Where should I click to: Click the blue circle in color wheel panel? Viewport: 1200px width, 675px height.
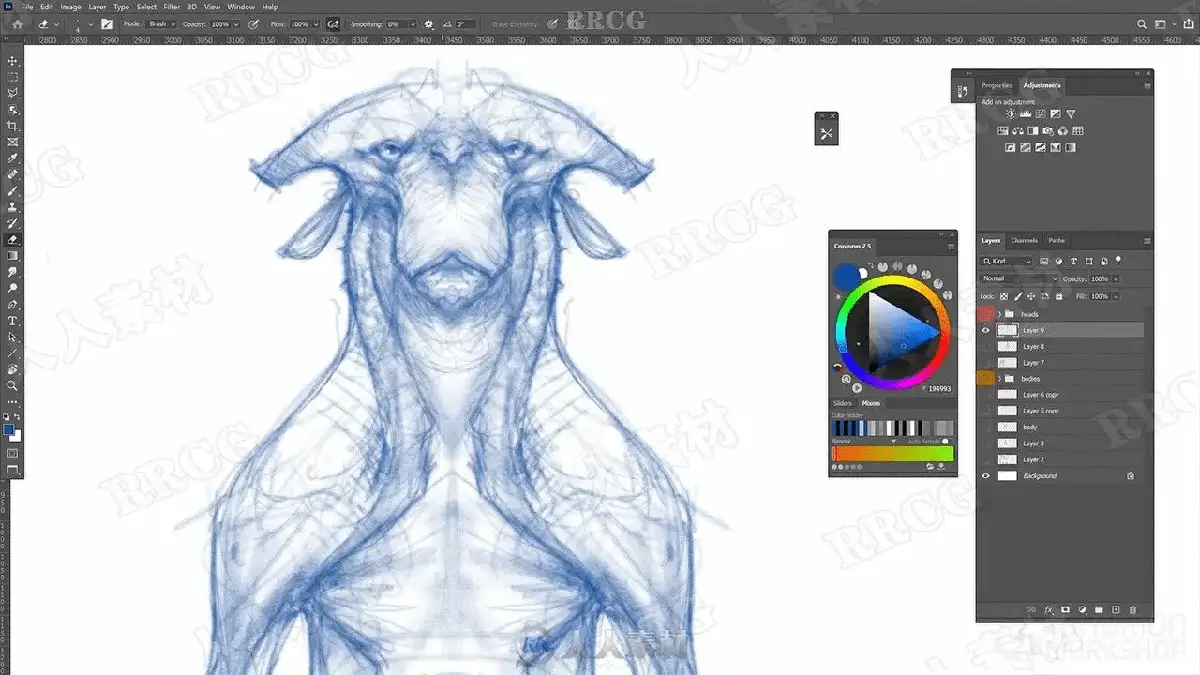[847, 277]
